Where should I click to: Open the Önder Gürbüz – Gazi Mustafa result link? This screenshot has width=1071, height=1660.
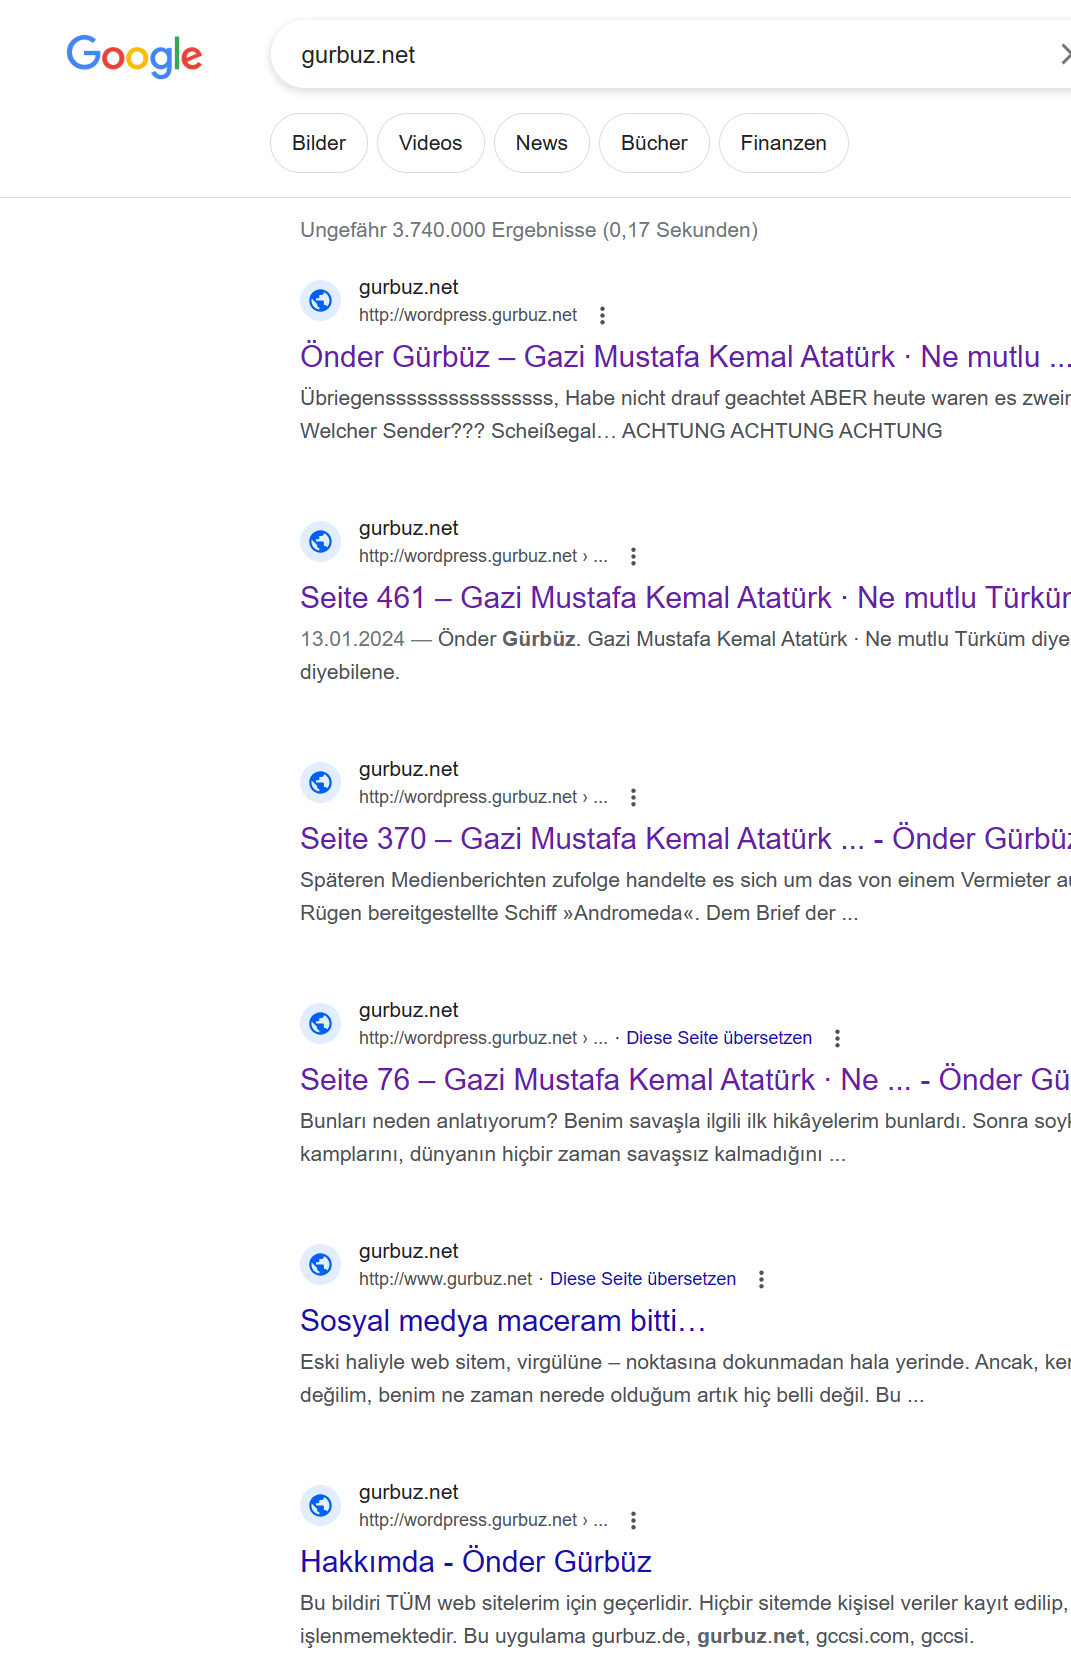(x=685, y=357)
